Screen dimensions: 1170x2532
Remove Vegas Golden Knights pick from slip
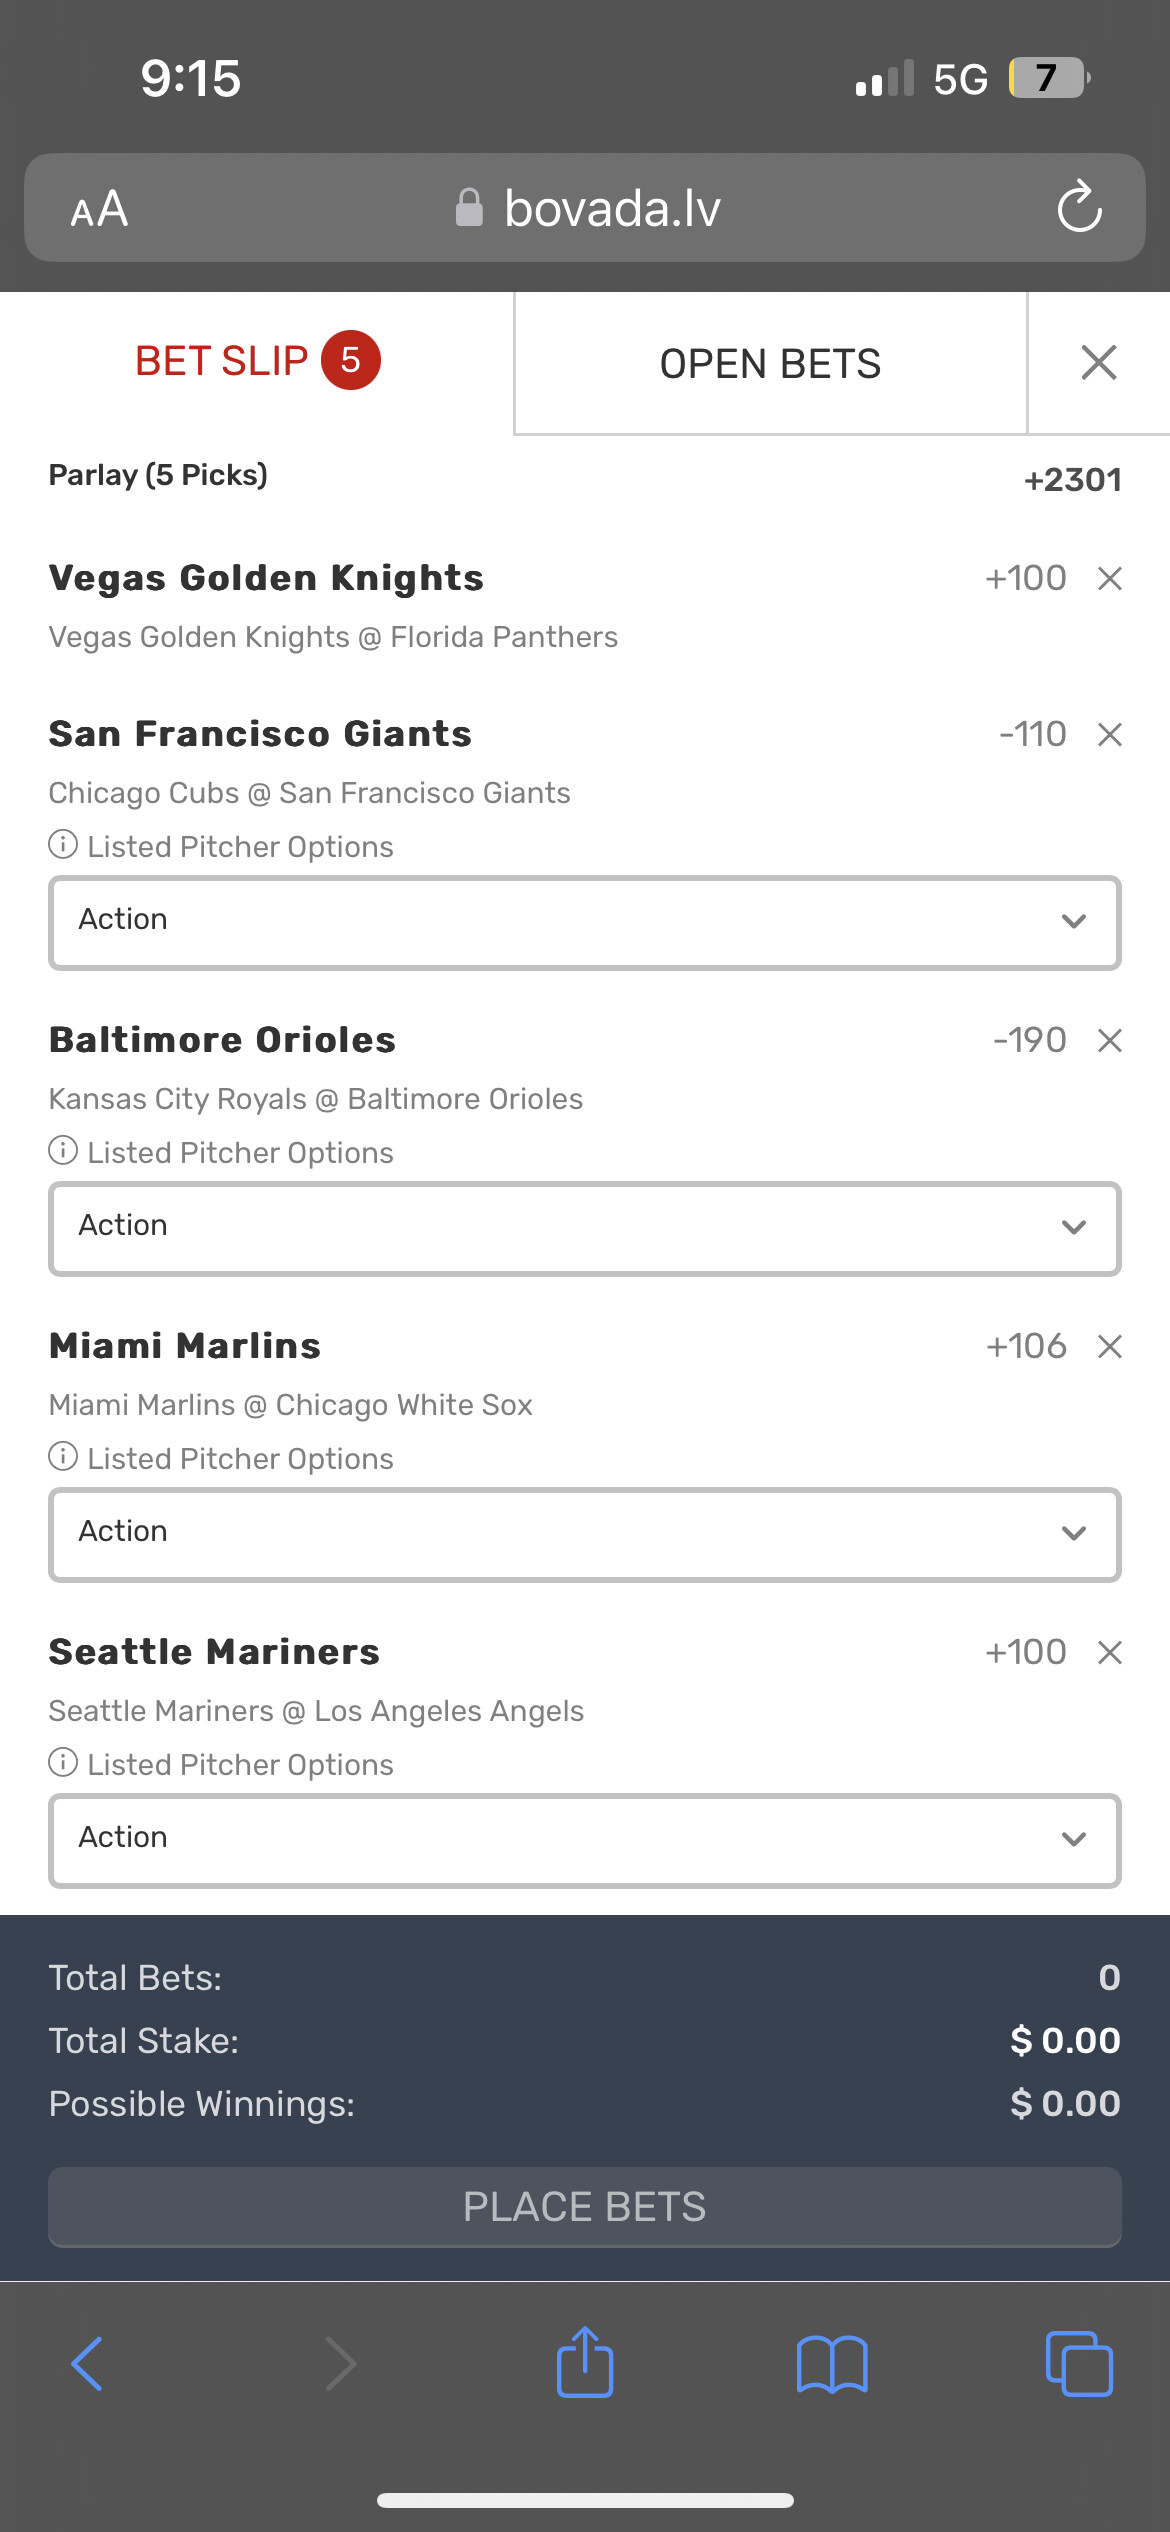tap(1109, 578)
